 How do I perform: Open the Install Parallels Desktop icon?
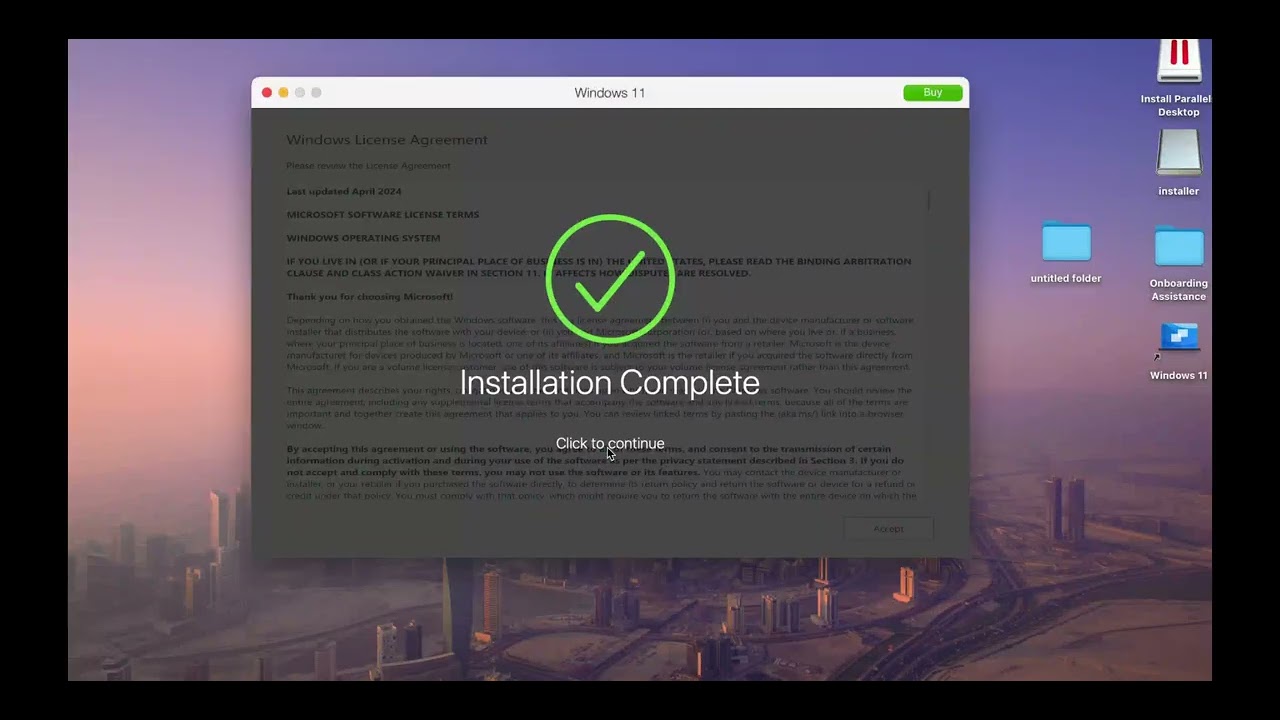pos(1179,62)
